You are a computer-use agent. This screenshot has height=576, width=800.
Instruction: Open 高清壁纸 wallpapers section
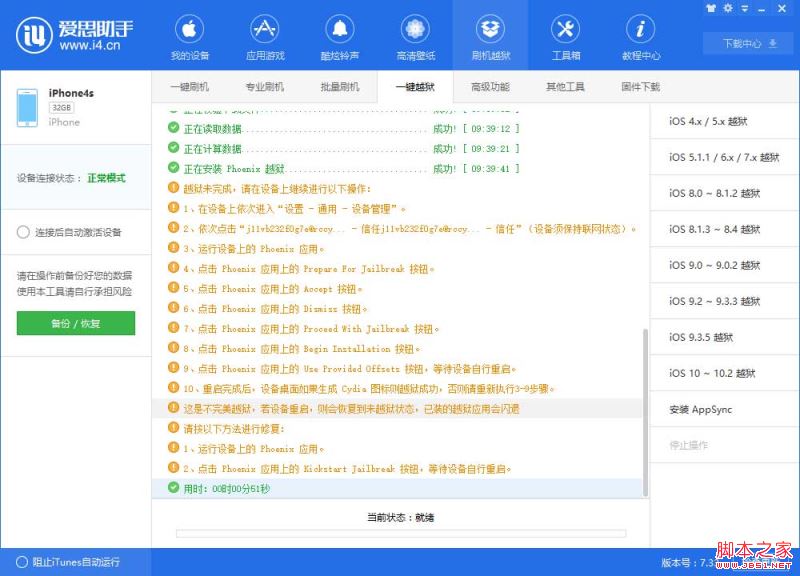coord(415,37)
